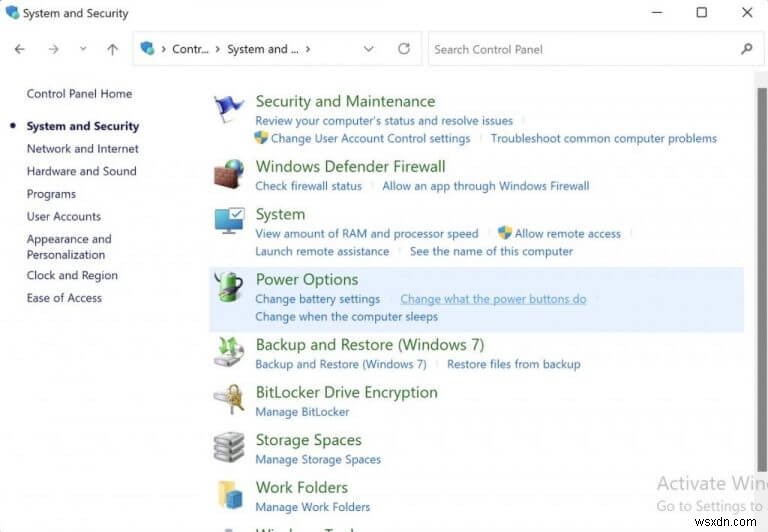Open Appearance and Personalization category
Screen dimensions: 768x532
[x=69, y=247]
